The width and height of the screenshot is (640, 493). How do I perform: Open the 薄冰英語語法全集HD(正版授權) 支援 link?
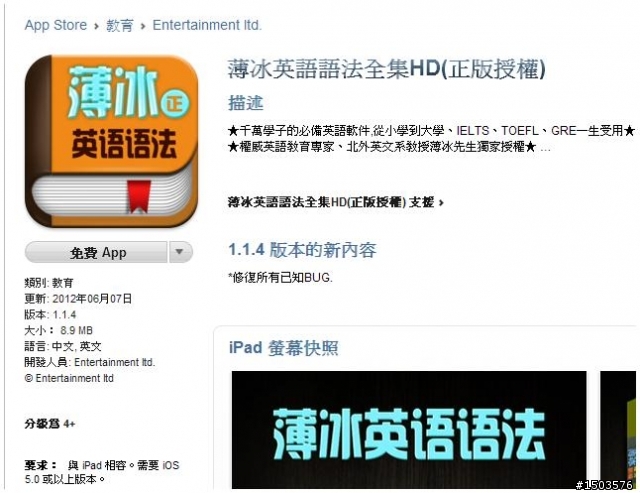pos(331,202)
